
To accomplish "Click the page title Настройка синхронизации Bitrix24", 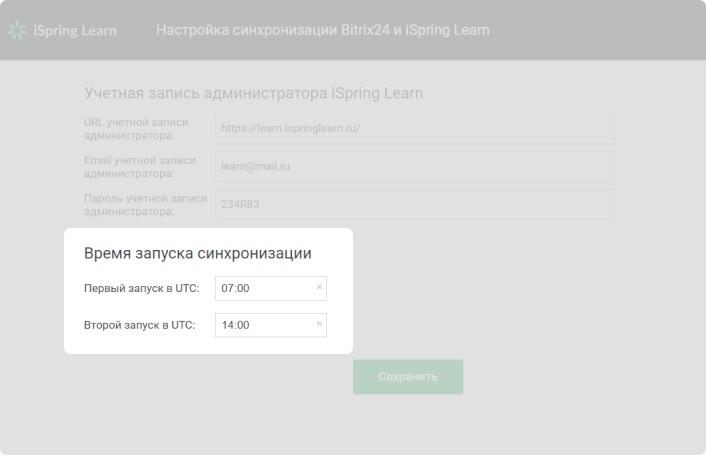I will (x=323, y=30).
